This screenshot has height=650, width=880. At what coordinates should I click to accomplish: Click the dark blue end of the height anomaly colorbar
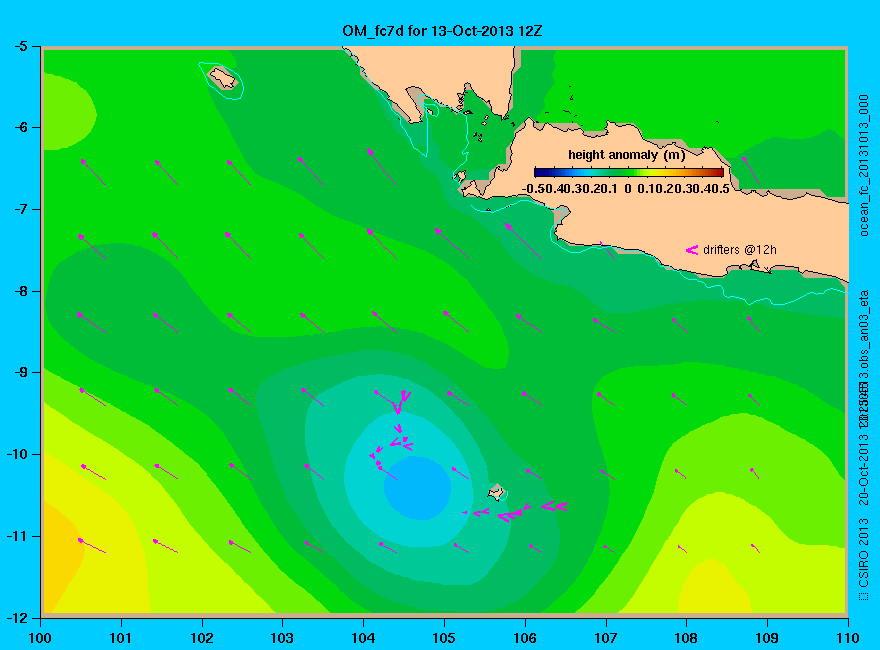coord(540,172)
